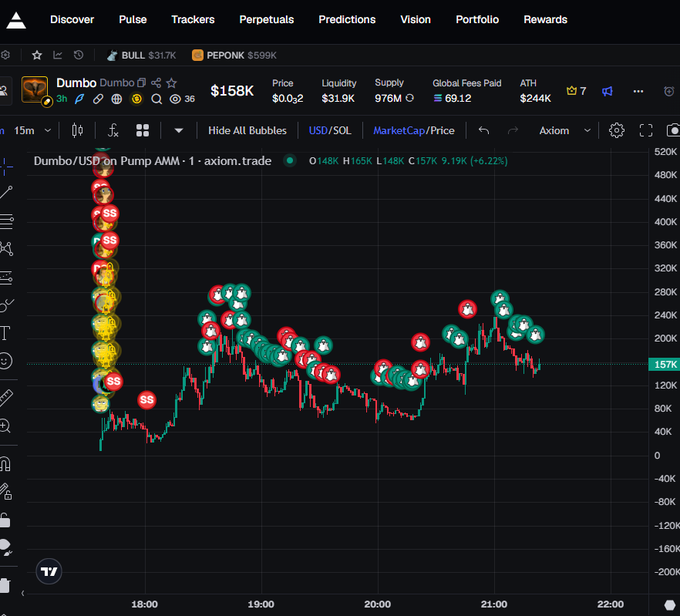Open the watchlist star in ticker bar
This screenshot has height=616, width=680.
(37, 55)
